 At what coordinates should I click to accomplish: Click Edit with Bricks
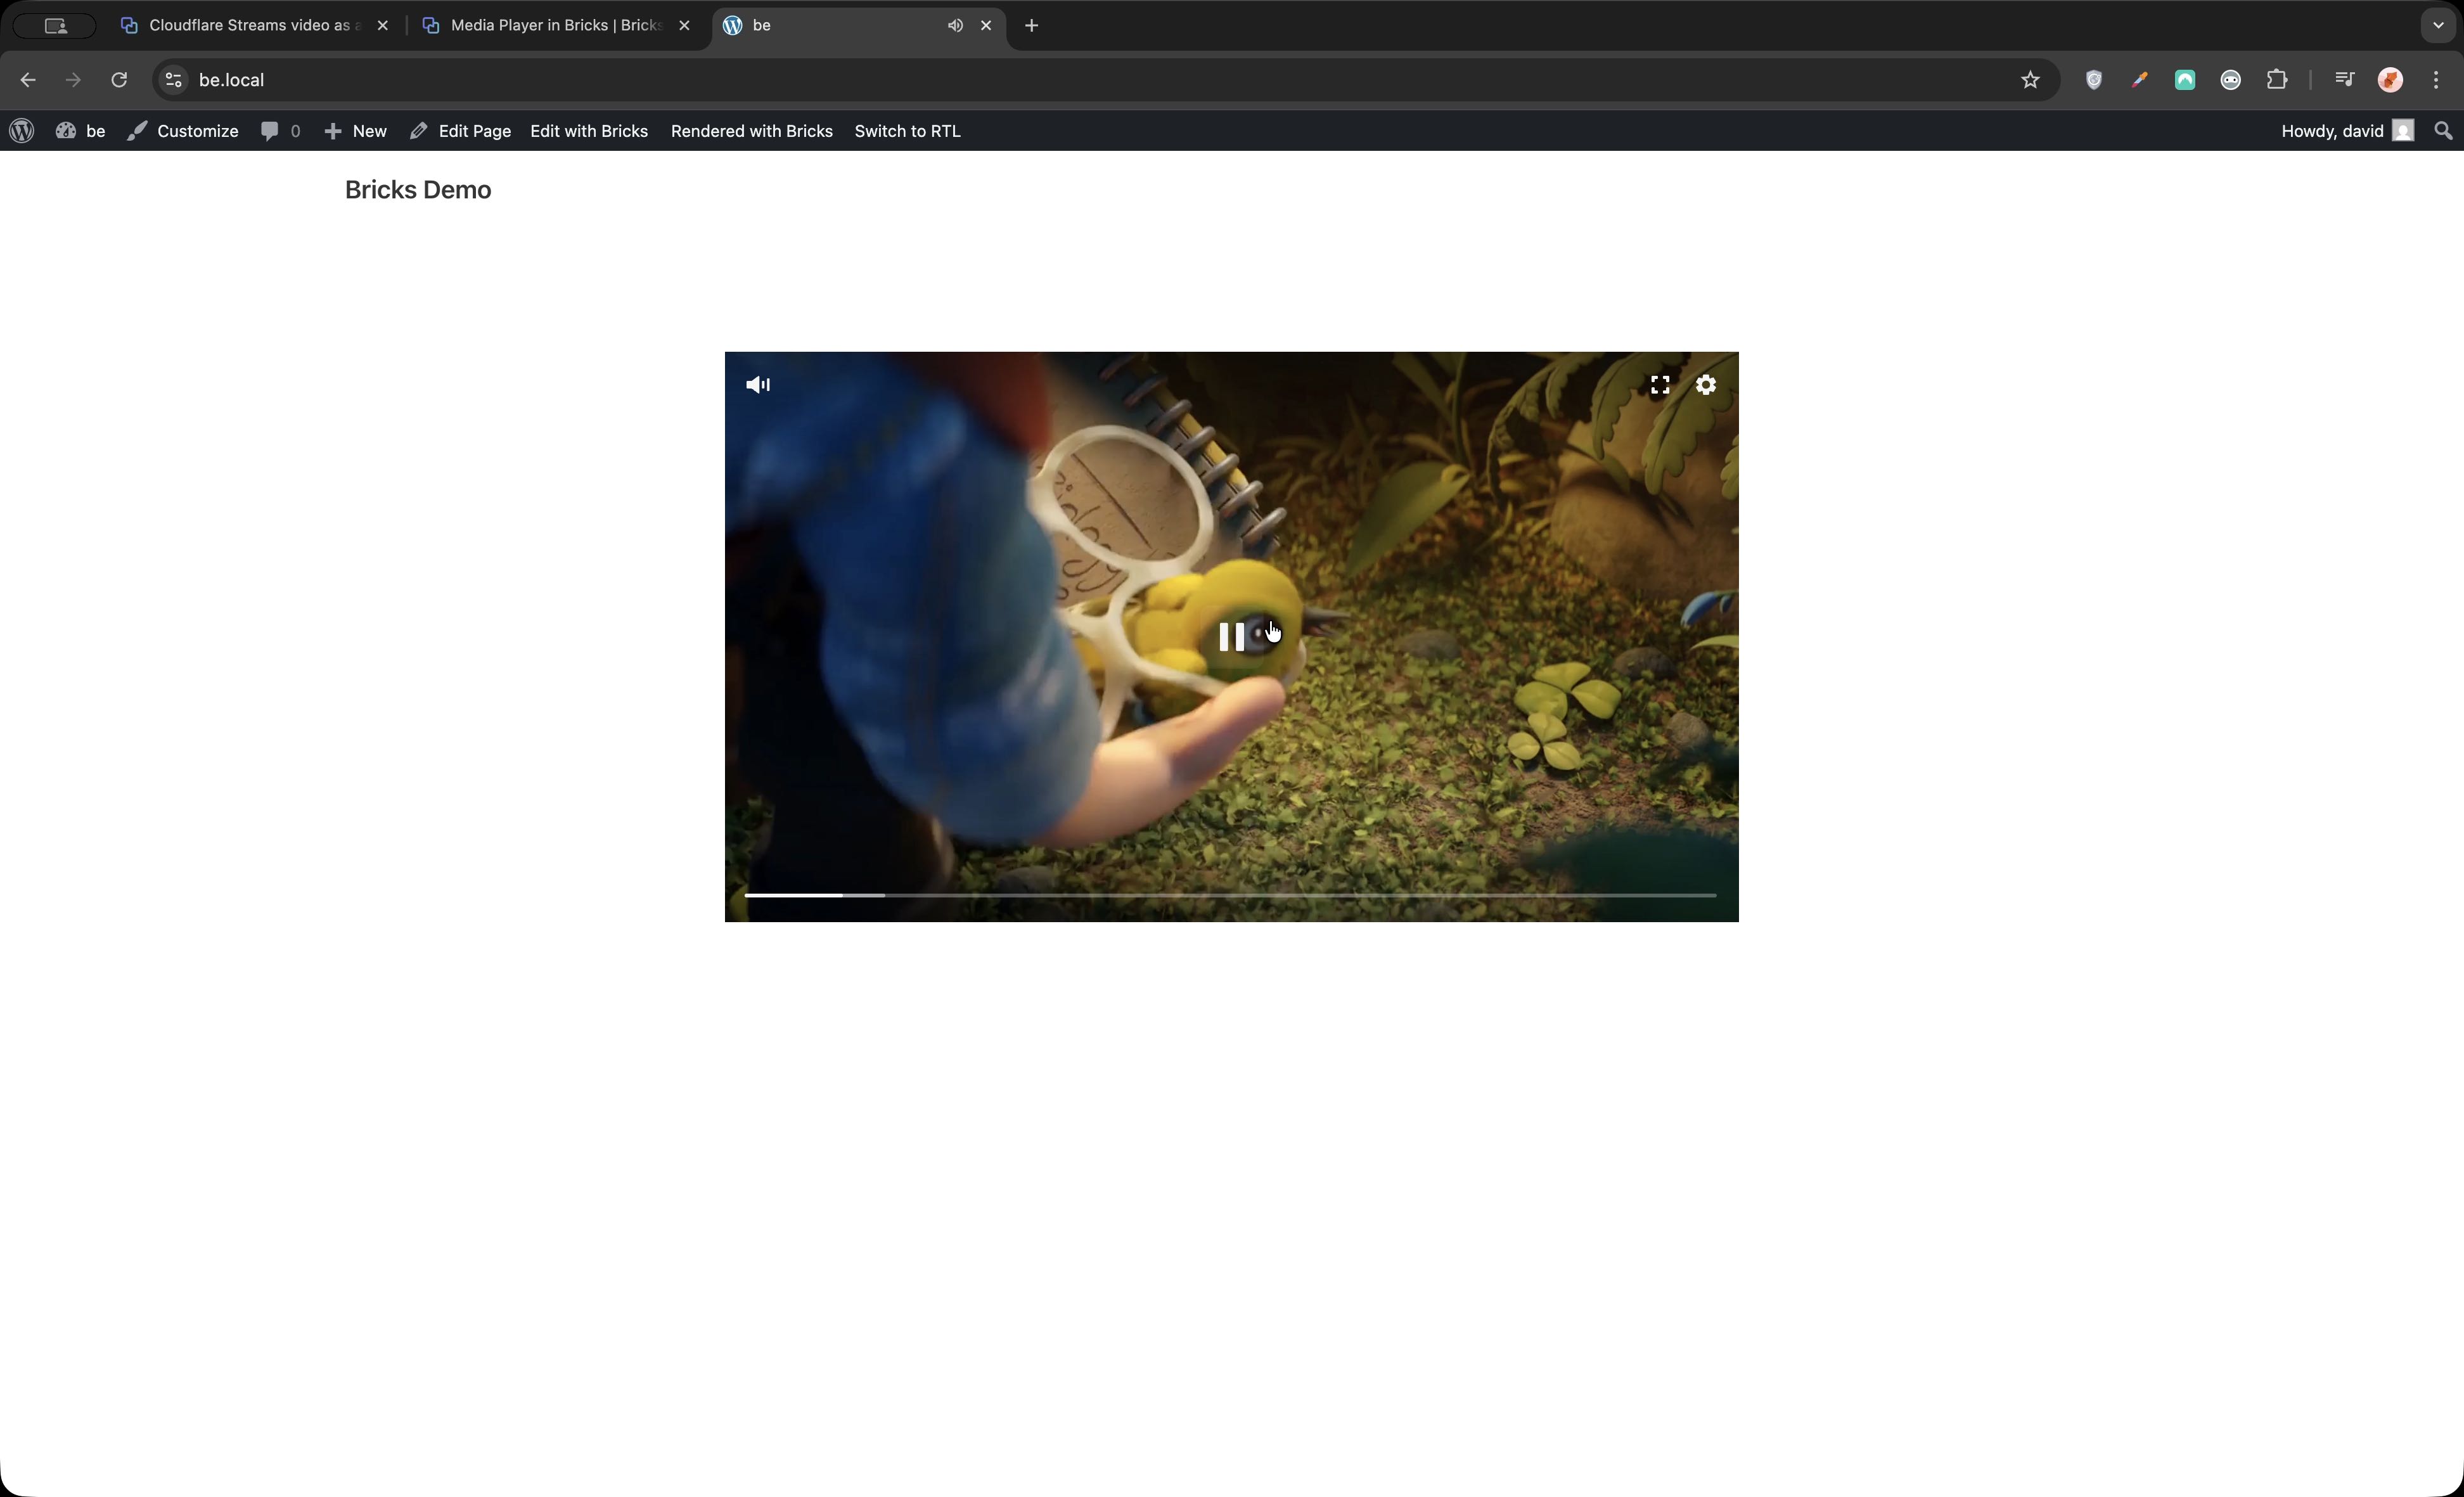(589, 131)
